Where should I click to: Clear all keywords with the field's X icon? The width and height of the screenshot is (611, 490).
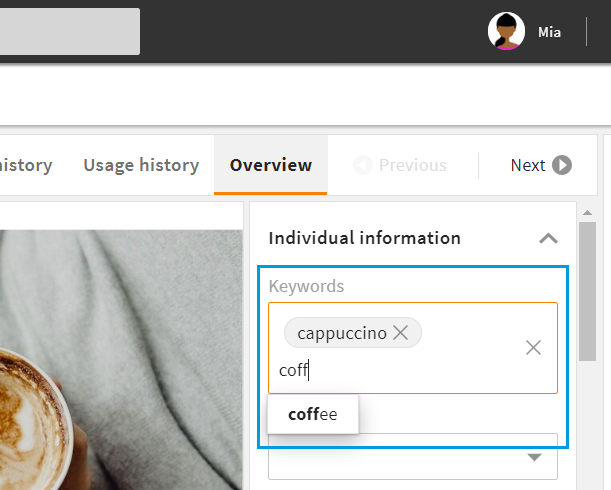tap(533, 347)
